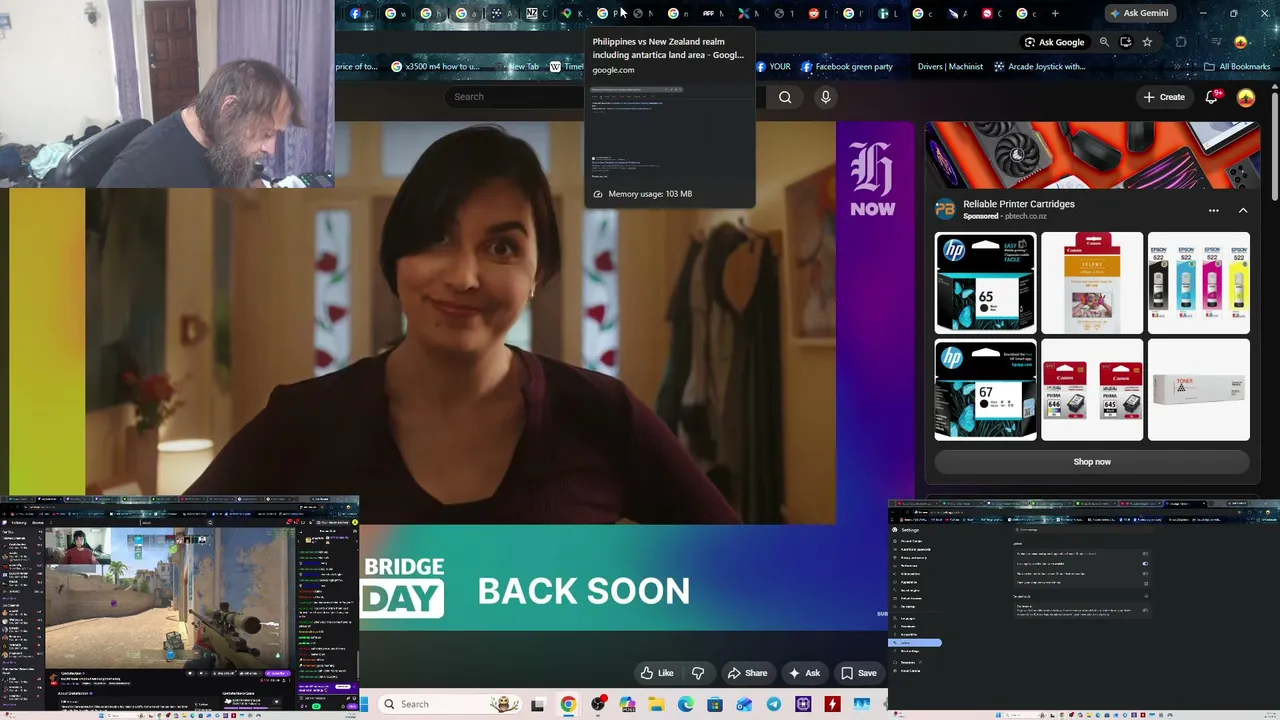Open Microsoft Store from the taskbar

click(715, 704)
